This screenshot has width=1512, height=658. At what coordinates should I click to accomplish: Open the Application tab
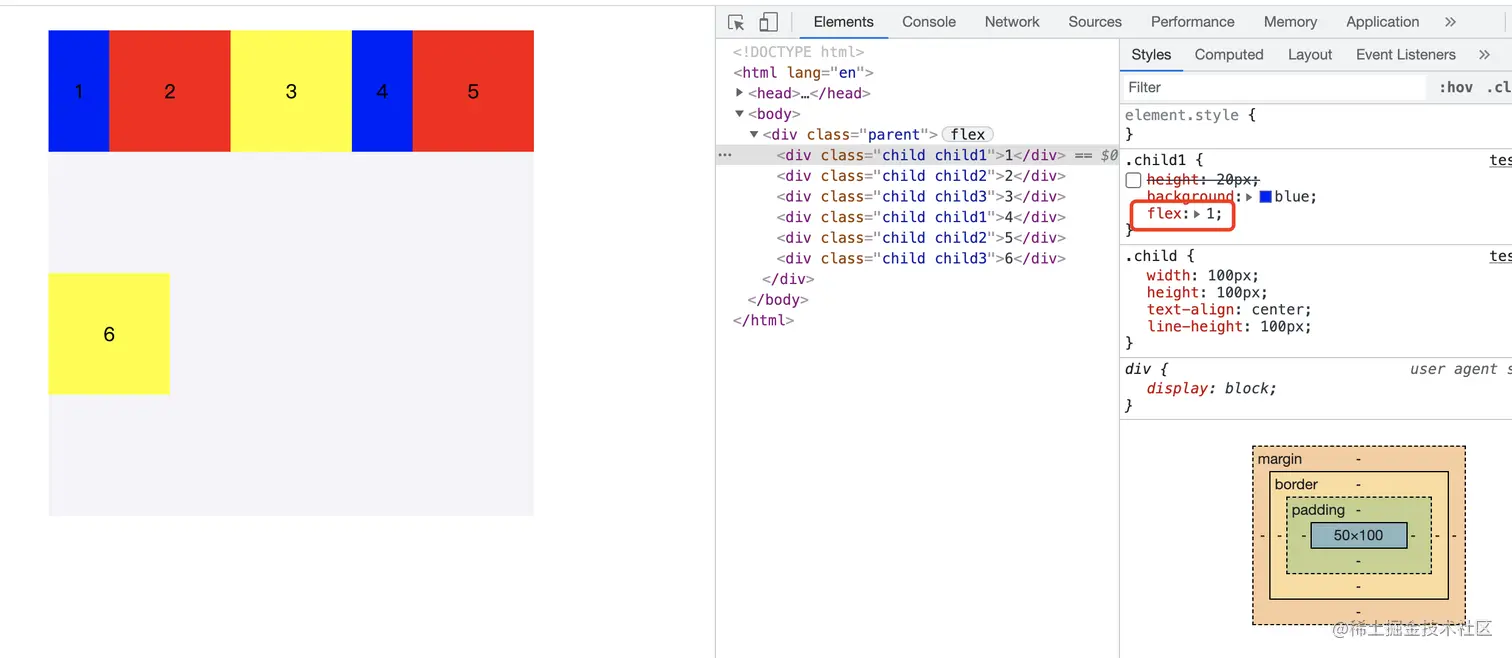(1382, 22)
